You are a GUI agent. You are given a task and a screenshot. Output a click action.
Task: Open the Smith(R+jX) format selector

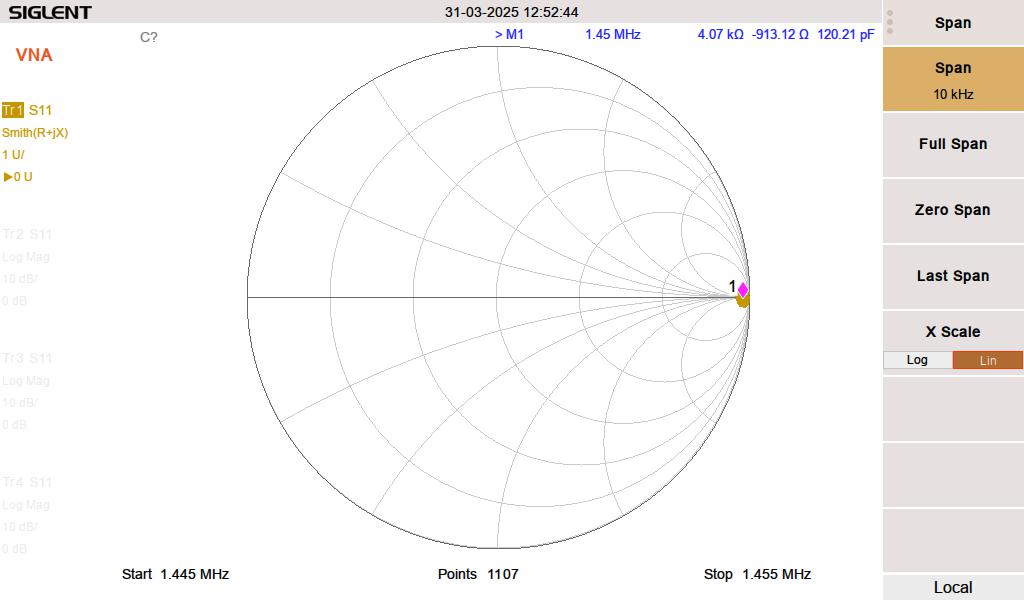[x=35, y=132]
